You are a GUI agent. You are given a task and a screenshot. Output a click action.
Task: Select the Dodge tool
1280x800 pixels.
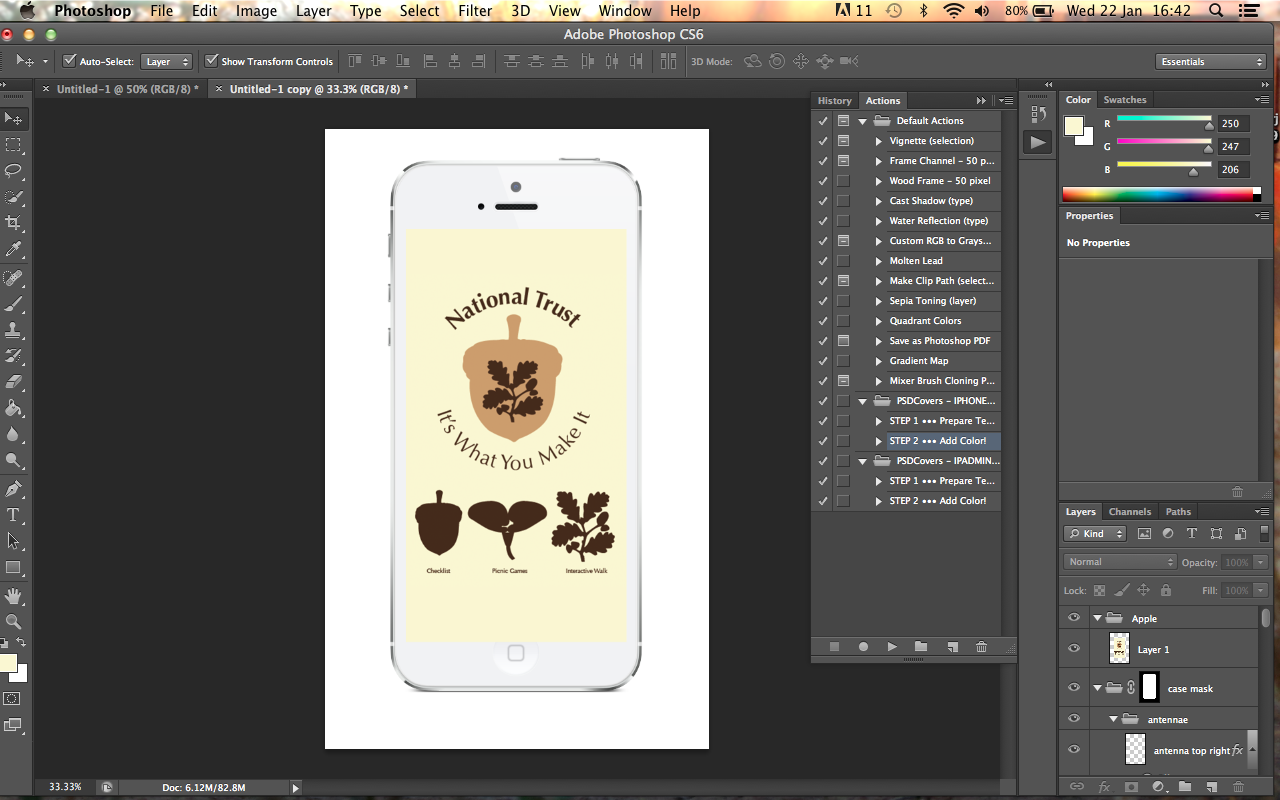click(14, 460)
